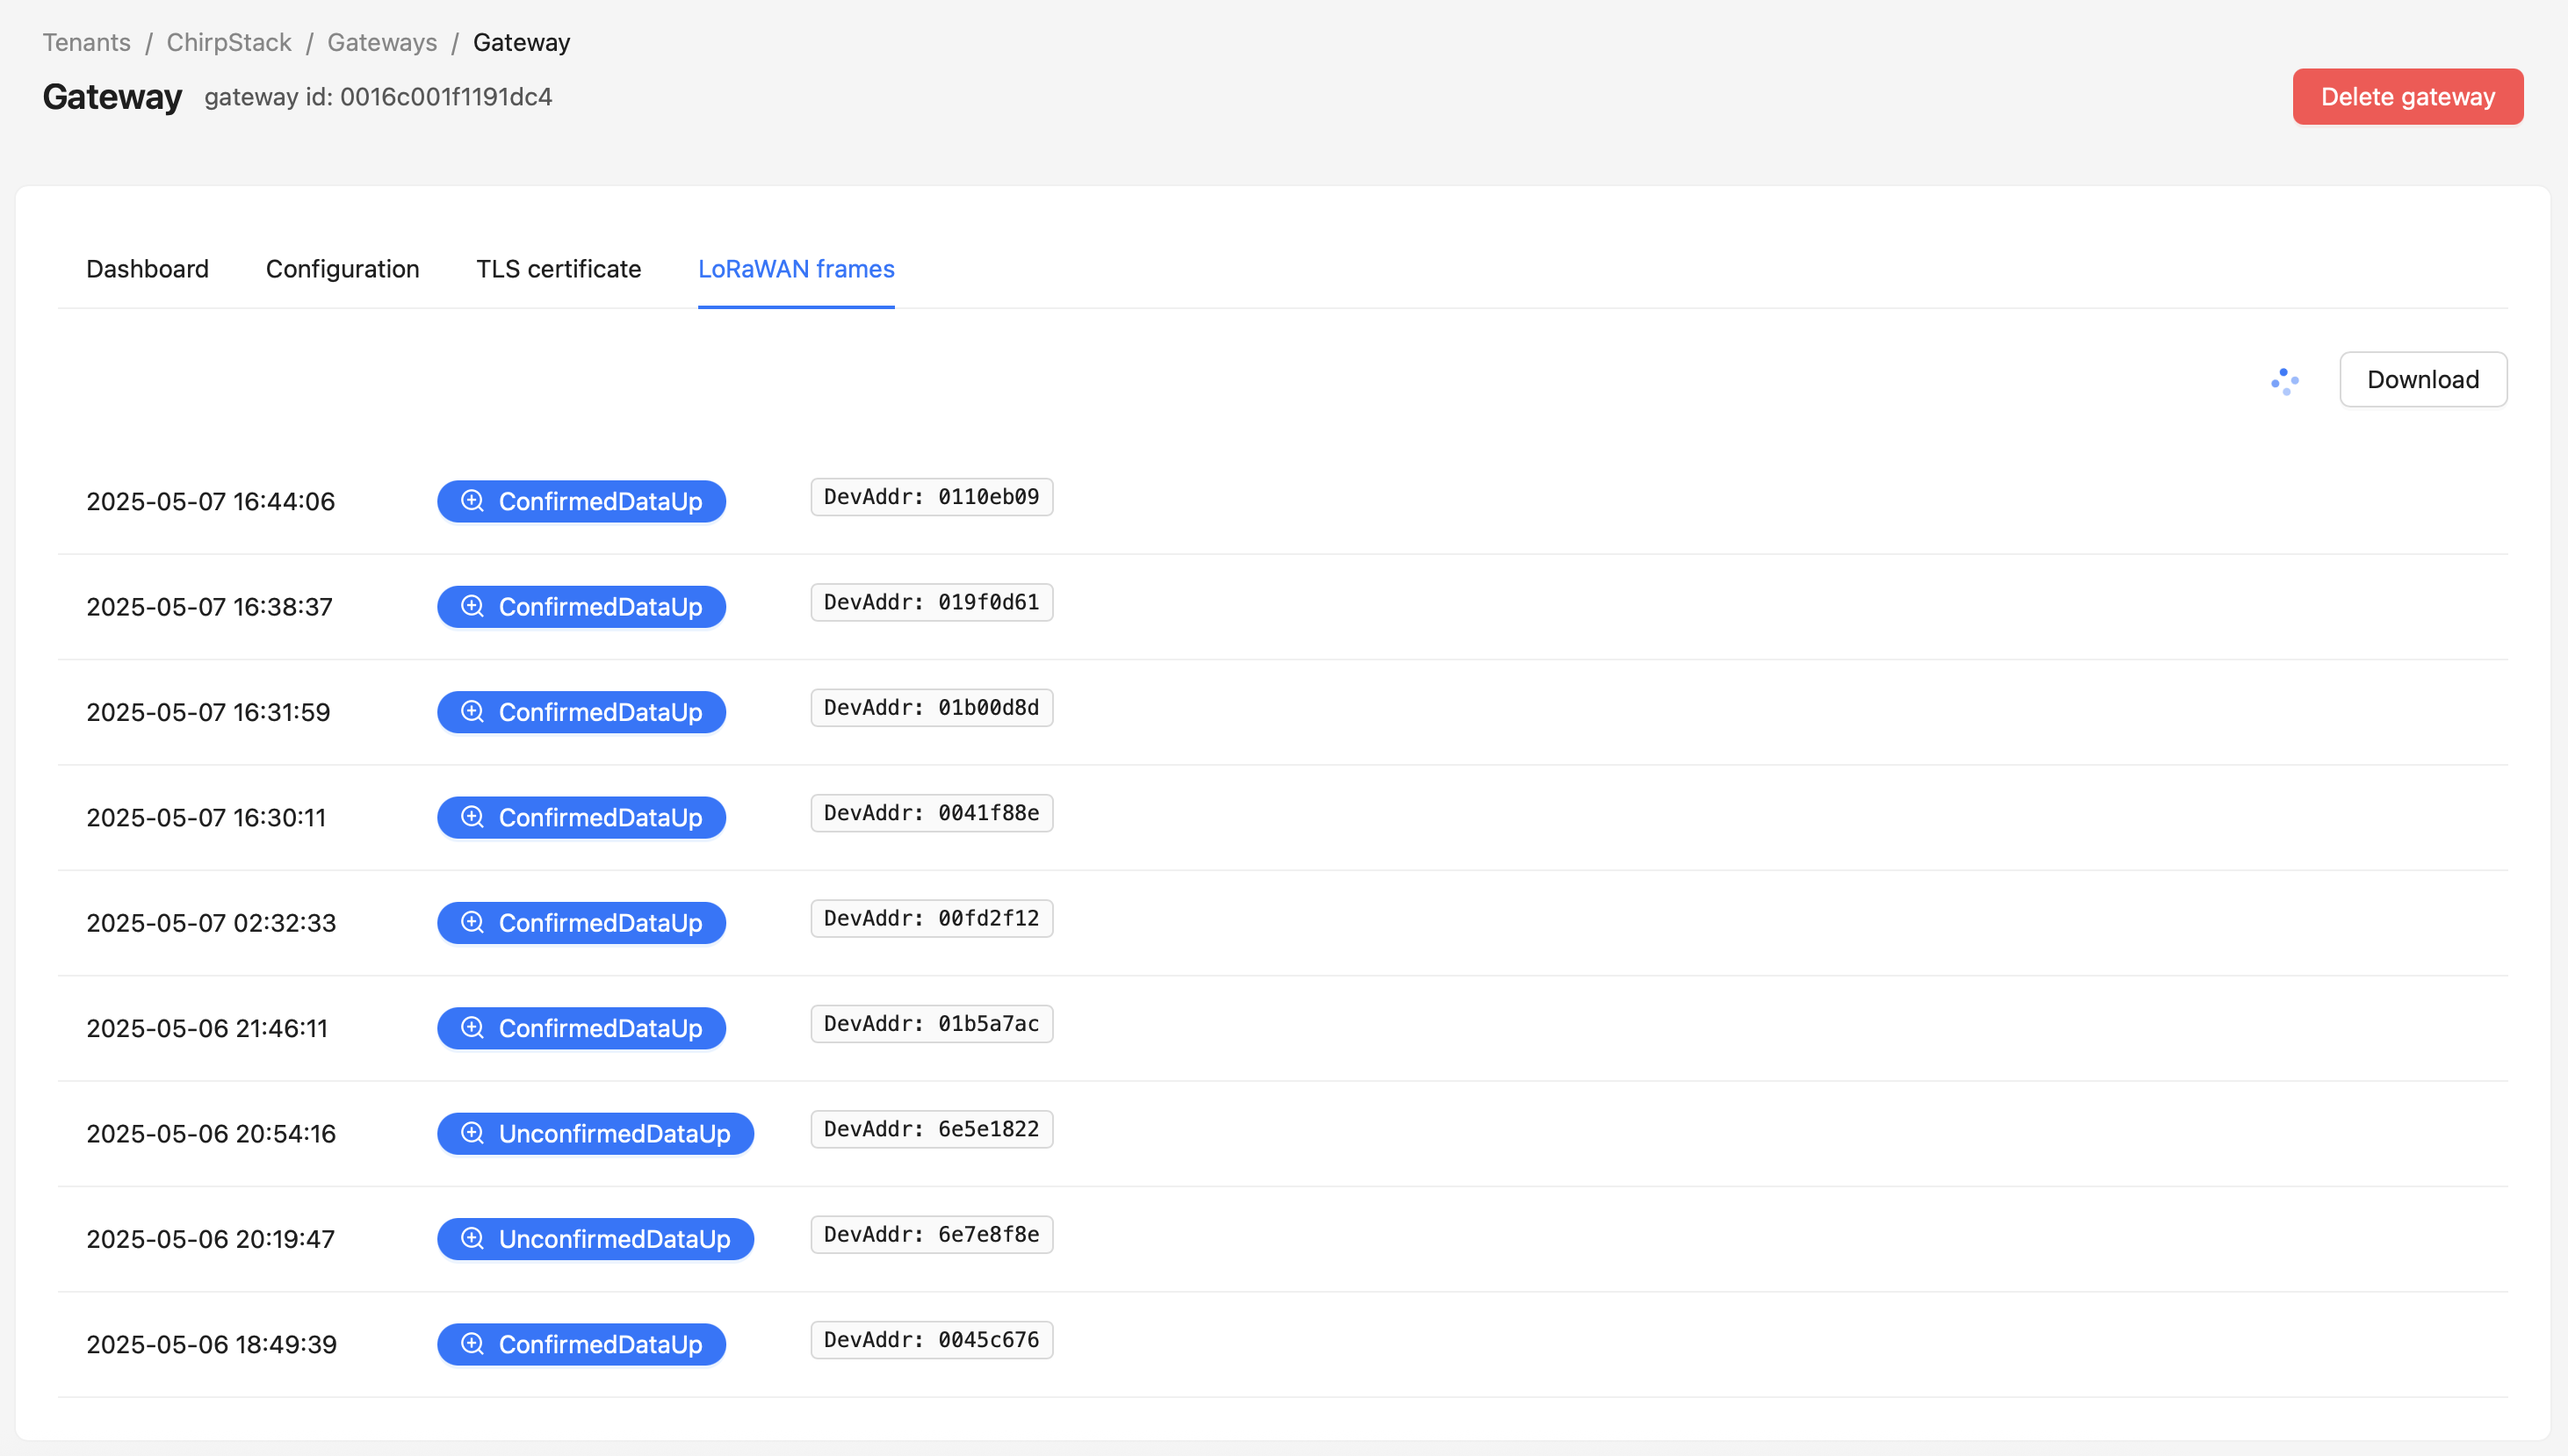2568x1456 pixels.
Task: Open the ChirpStack breadcrumb link
Action: (x=229, y=42)
